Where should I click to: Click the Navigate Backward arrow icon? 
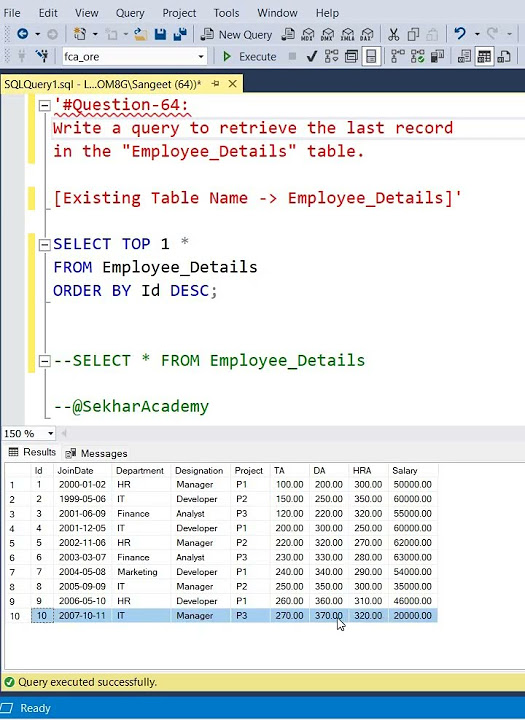(23, 34)
